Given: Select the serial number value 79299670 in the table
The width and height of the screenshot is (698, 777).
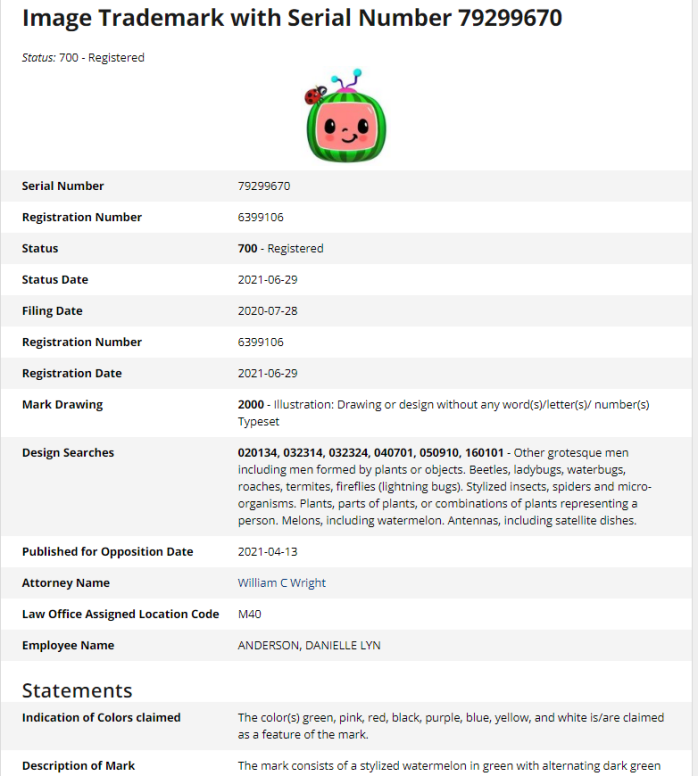Looking at the screenshot, I should [264, 186].
